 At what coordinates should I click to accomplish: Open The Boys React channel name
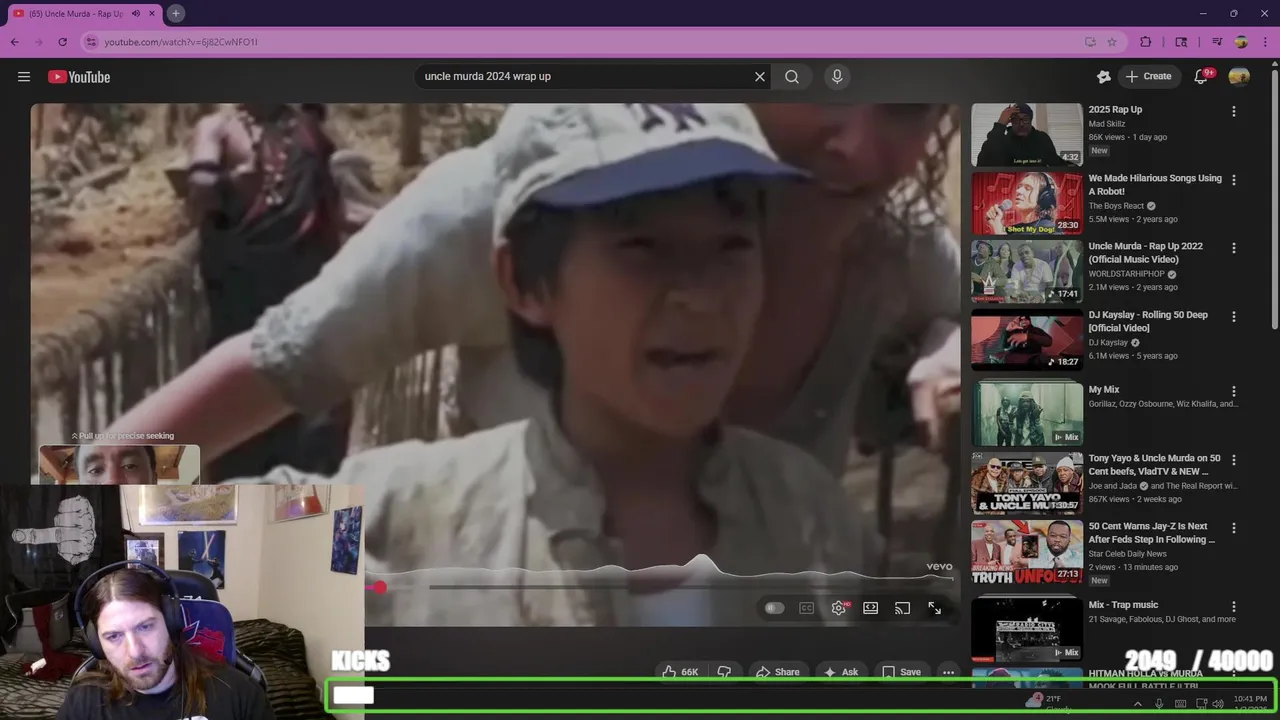tap(1116, 206)
